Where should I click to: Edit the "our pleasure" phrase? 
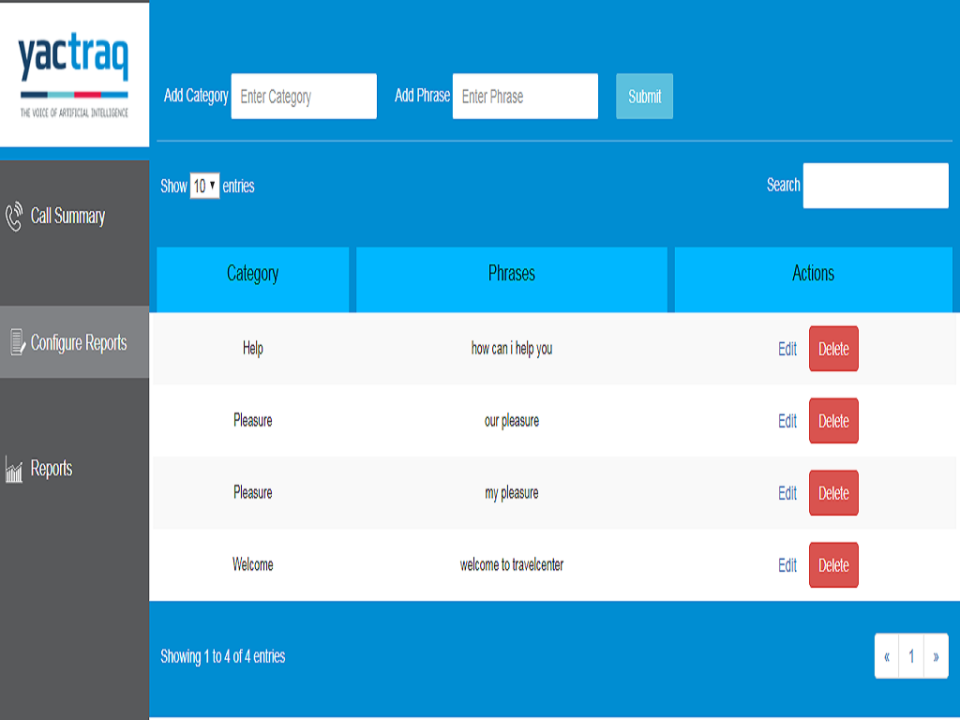tap(786, 421)
